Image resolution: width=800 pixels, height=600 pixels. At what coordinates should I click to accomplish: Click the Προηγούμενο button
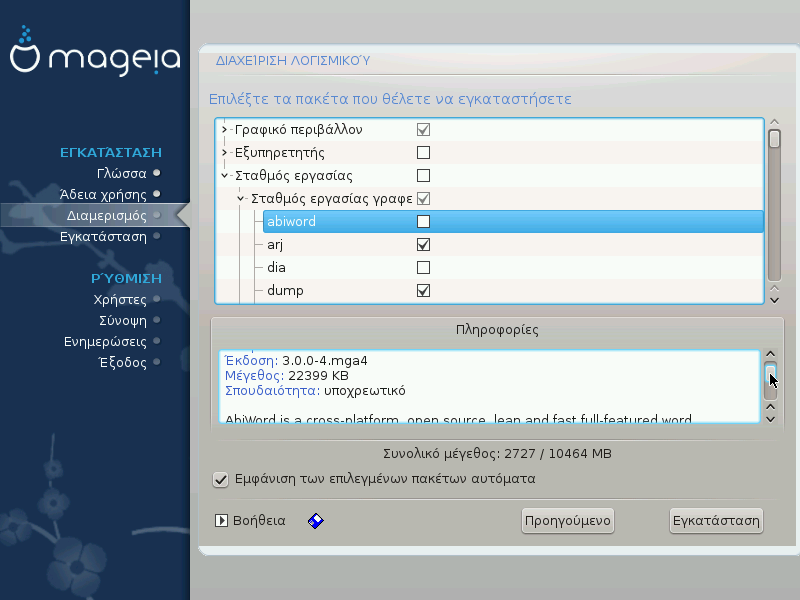point(568,521)
